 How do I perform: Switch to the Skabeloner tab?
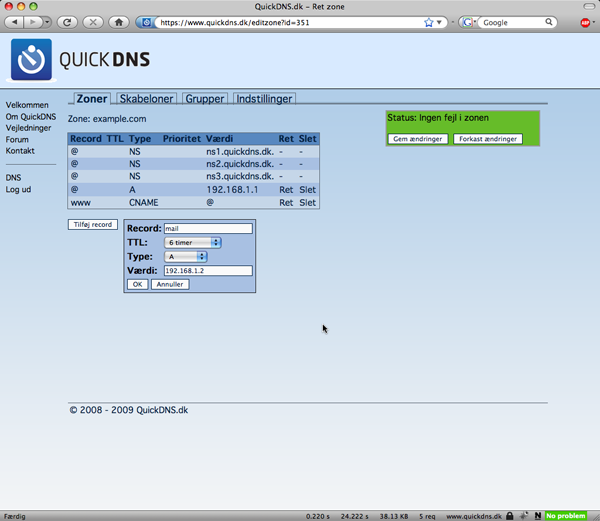click(x=147, y=99)
